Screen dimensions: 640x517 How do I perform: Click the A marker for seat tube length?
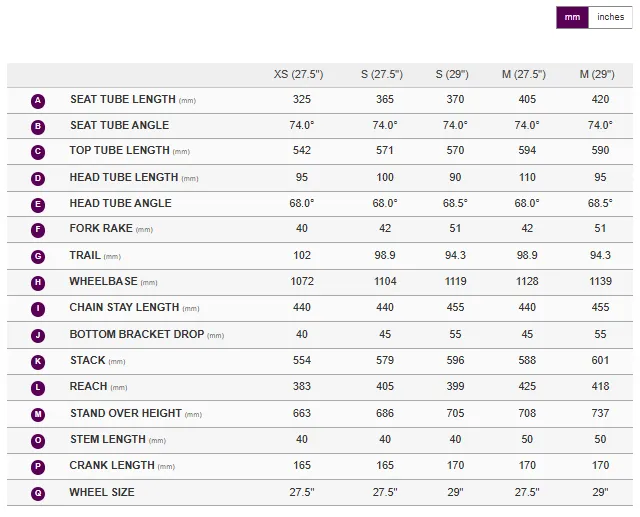click(x=38, y=101)
